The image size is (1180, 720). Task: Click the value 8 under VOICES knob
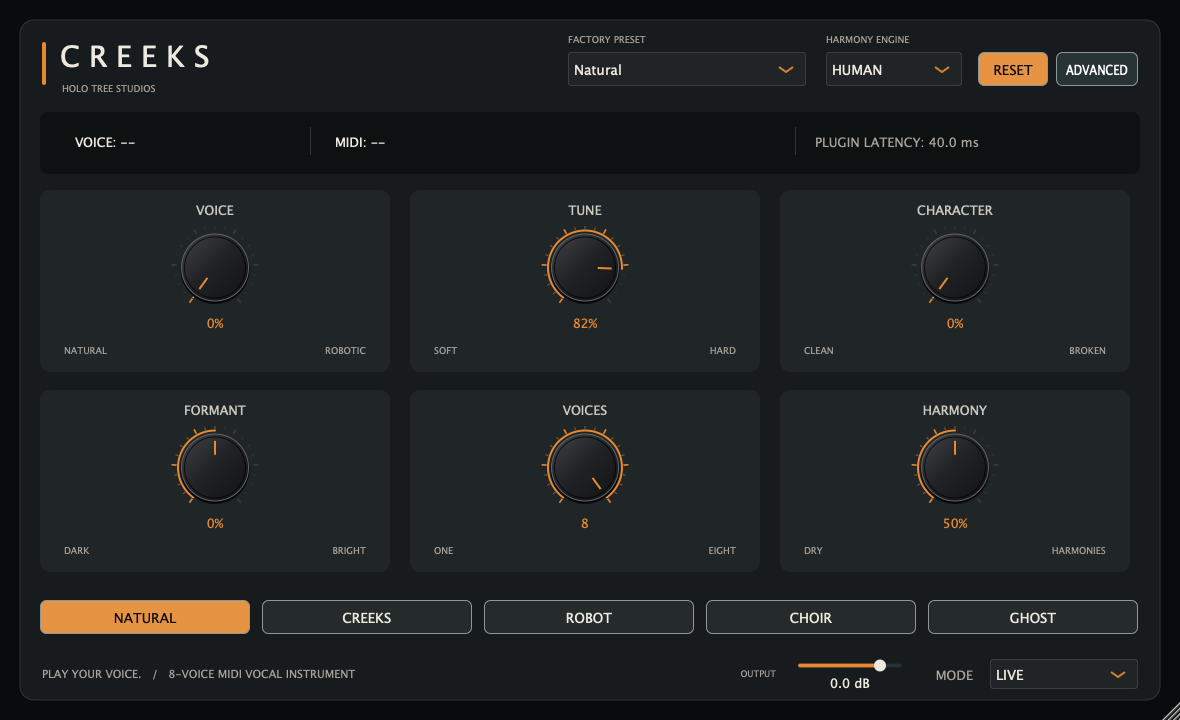coord(585,524)
